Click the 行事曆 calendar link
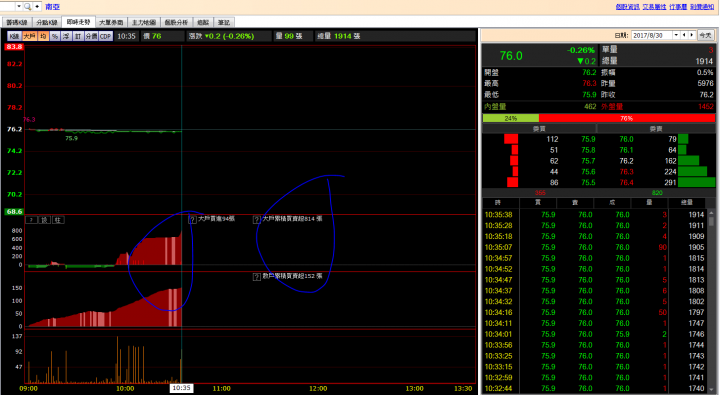 pos(678,7)
